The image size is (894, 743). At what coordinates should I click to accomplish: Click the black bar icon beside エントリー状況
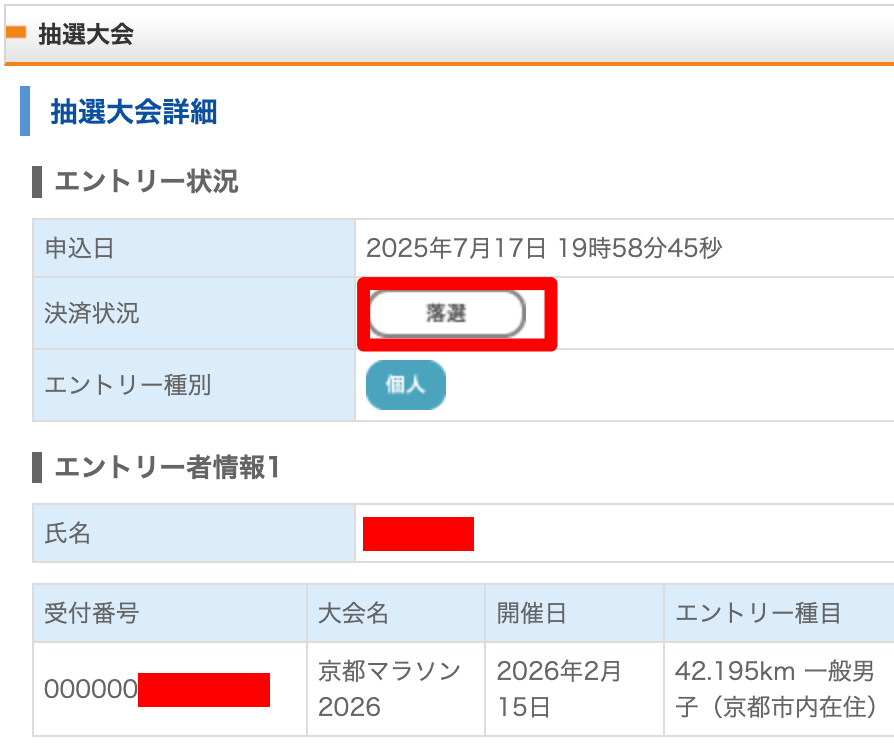(39, 181)
